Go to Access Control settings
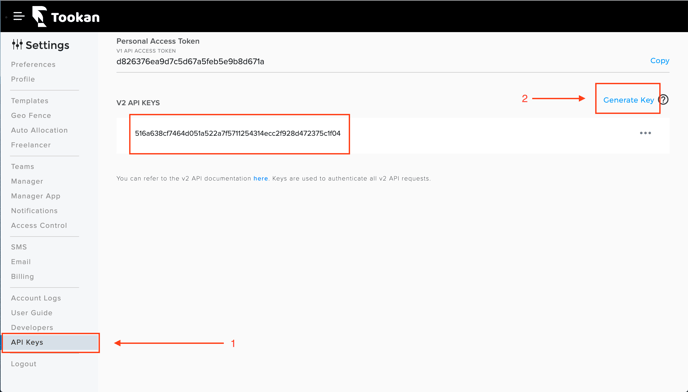688x392 pixels. 39,226
